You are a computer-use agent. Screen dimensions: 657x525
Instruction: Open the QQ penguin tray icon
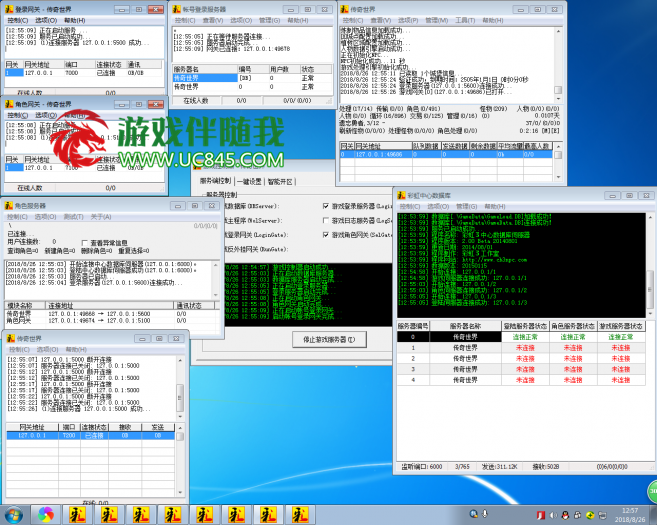tap(565, 515)
